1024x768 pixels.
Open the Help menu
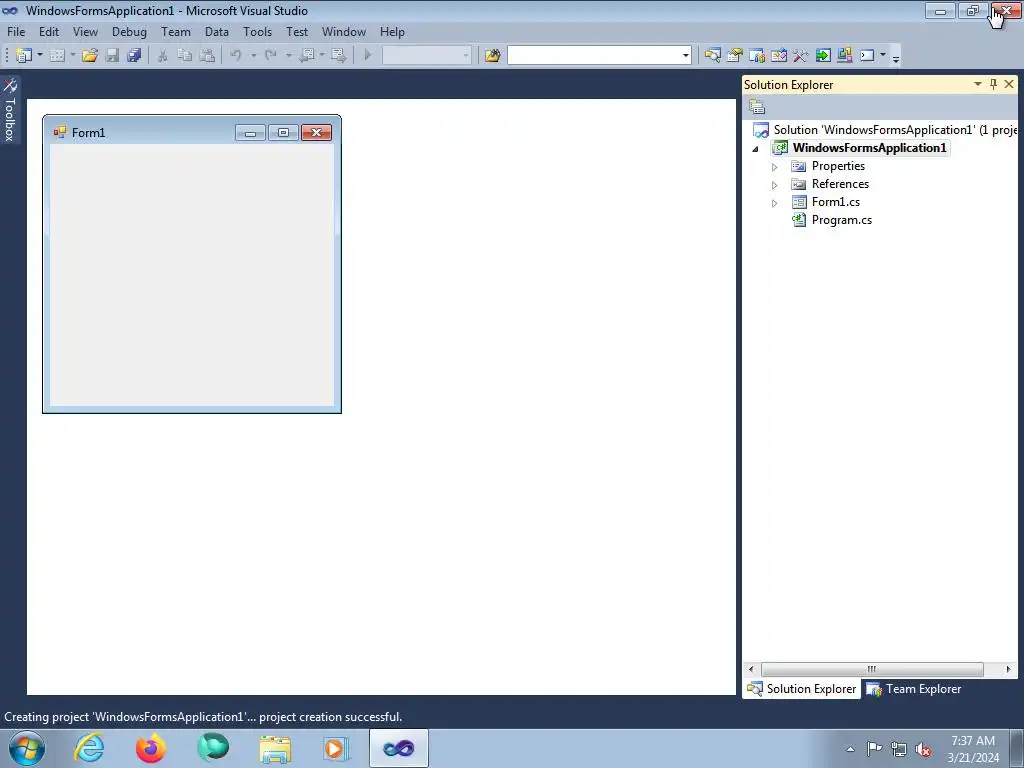tap(392, 31)
